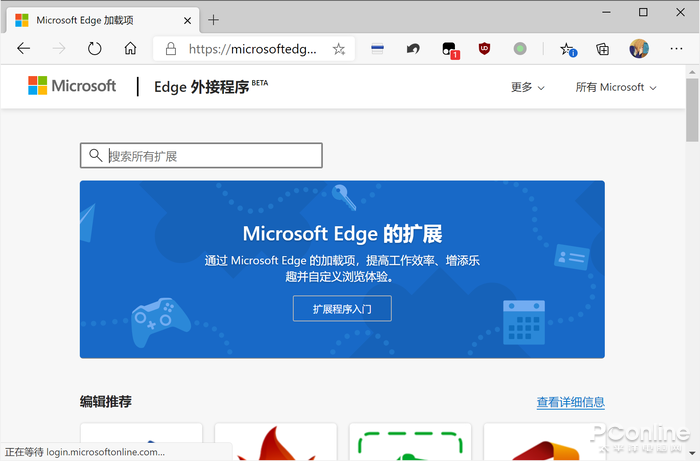Click the Microsoft logo link
The image size is (700, 461).
(x=72, y=87)
